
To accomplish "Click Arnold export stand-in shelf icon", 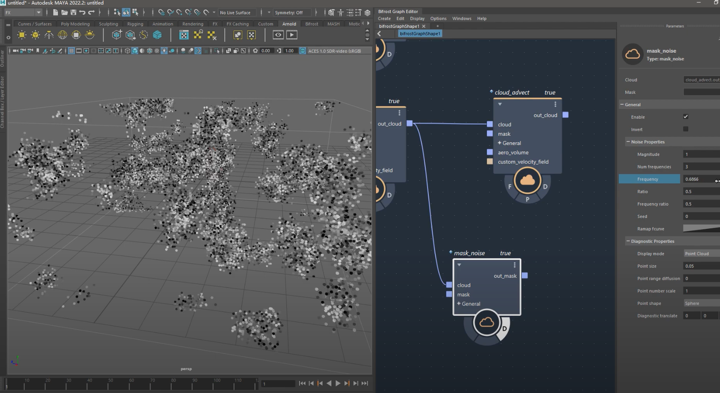I will click(130, 35).
